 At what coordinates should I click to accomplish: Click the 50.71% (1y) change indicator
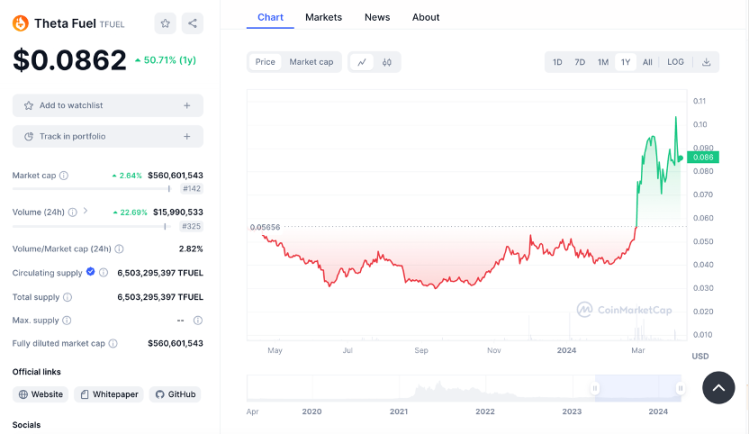coord(165,60)
